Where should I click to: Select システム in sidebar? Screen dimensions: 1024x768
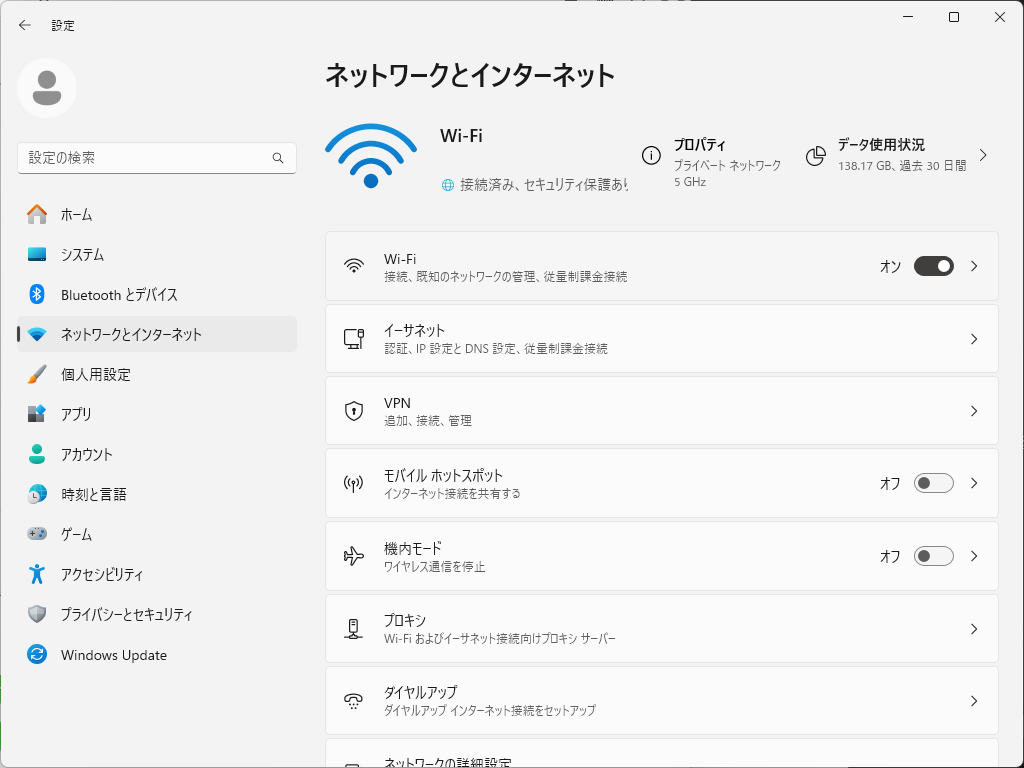[157, 255]
